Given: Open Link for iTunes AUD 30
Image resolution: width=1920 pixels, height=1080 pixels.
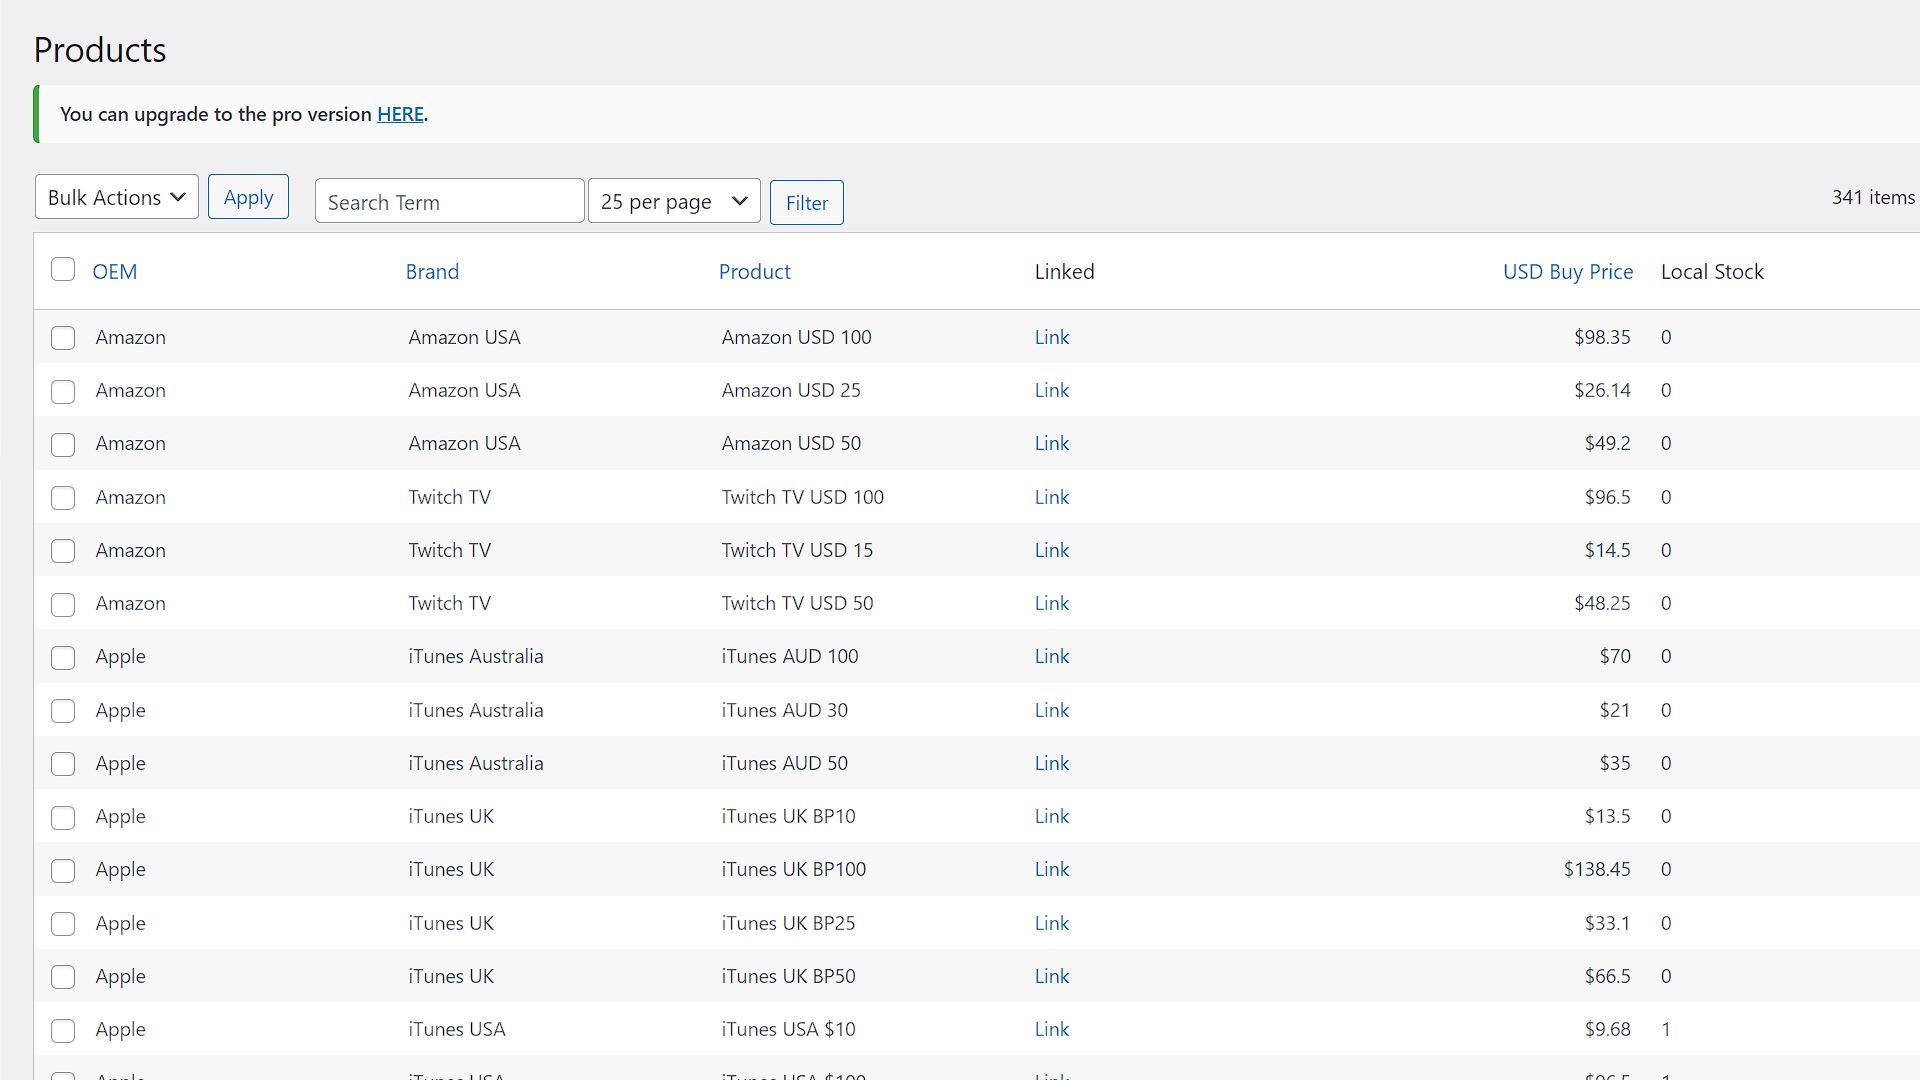Looking at the screenshot, I should click(x=1051, y=710).
